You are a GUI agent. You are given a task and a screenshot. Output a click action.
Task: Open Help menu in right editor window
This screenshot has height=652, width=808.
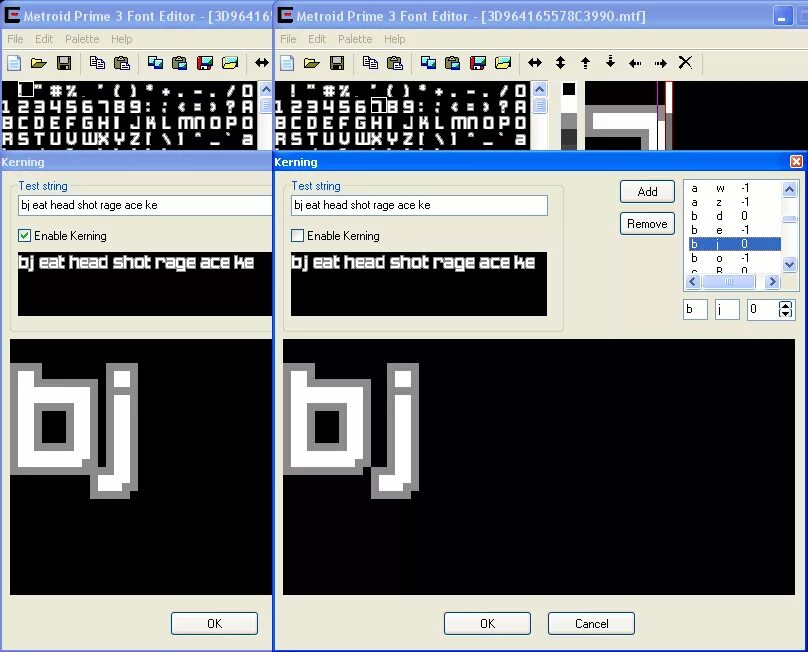click(x=395, y=39)
